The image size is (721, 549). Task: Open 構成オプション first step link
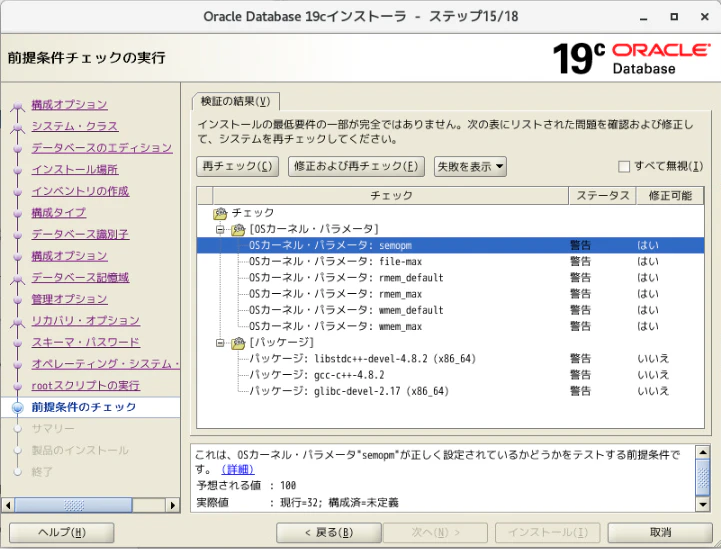point(69,105)
